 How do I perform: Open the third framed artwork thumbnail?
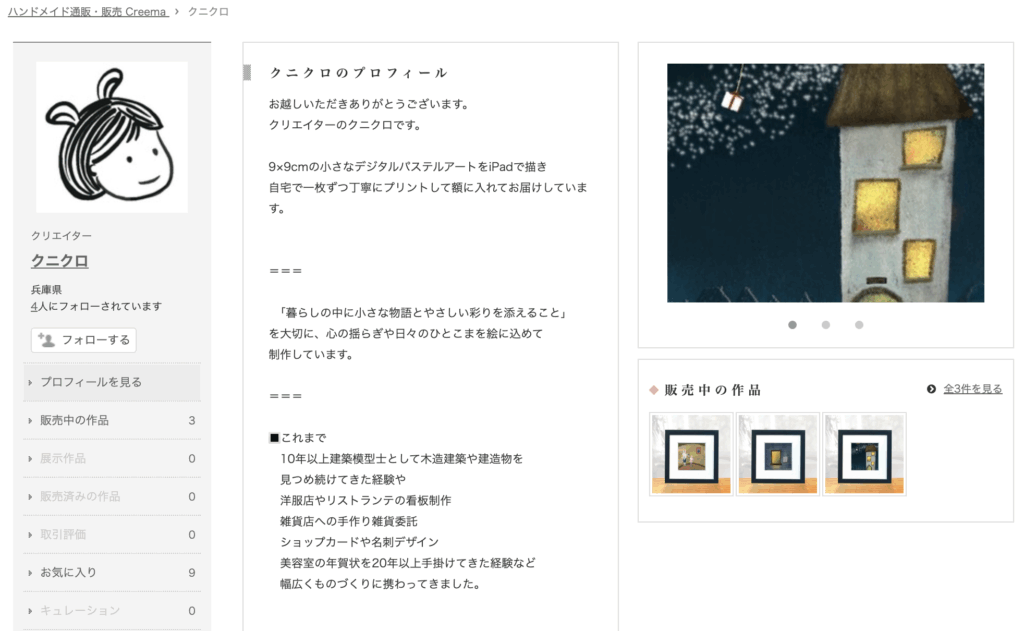click(x=865, y=455)
